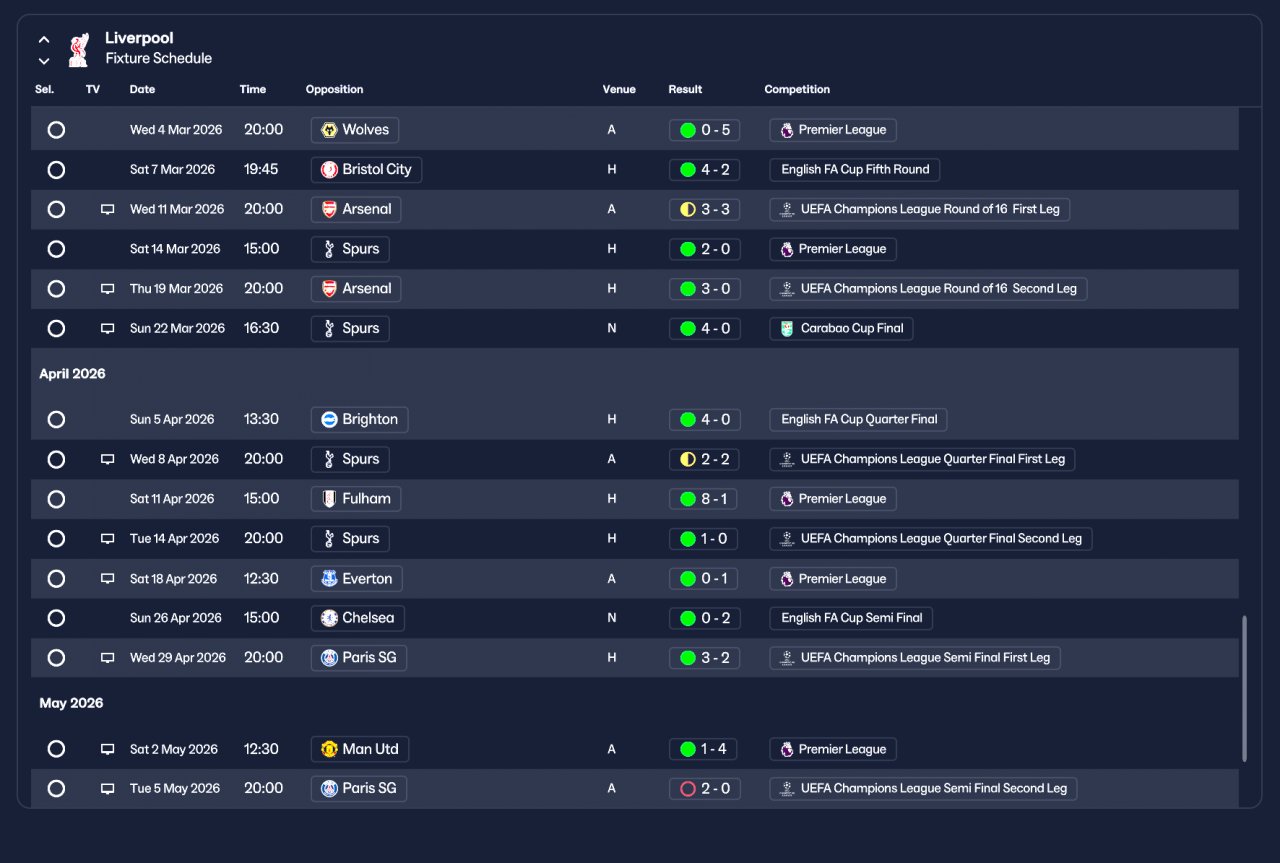Image resolution: width=1280 pixels, height=863 pixels.
Task: Click TV icon on Tue 5 May Paris SG row
Action: click(x=107, y=789)
